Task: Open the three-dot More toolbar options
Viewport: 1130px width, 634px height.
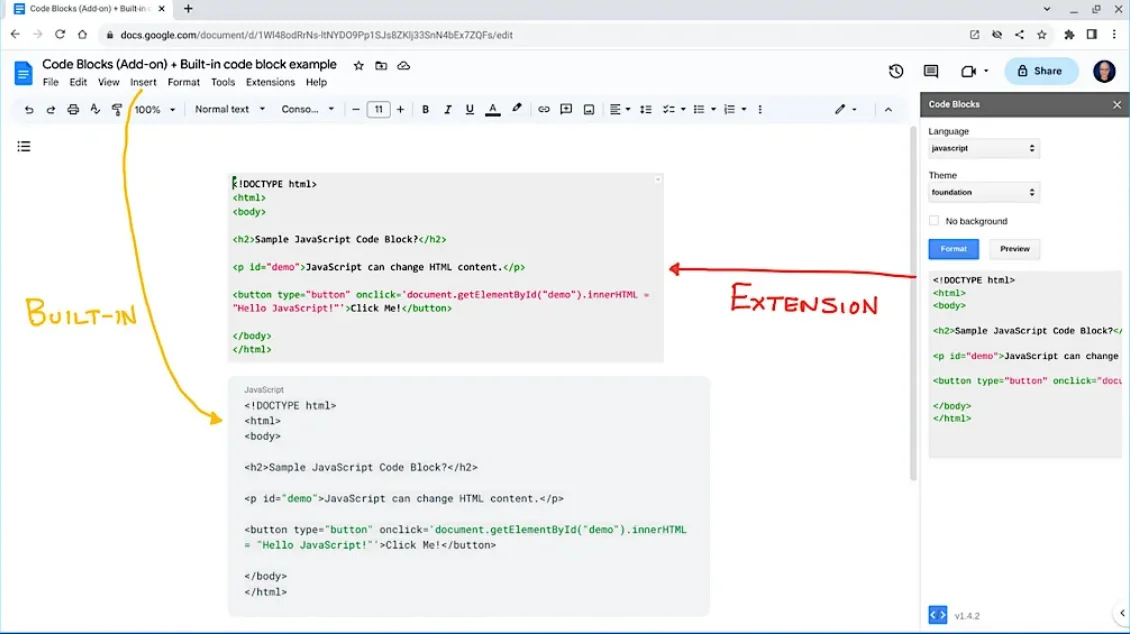Action: 760,110
